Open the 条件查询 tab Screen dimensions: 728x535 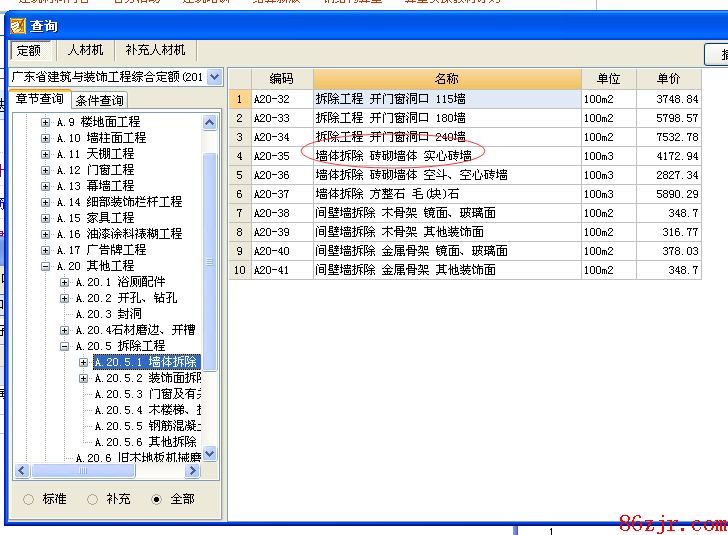tap(100, 100)
